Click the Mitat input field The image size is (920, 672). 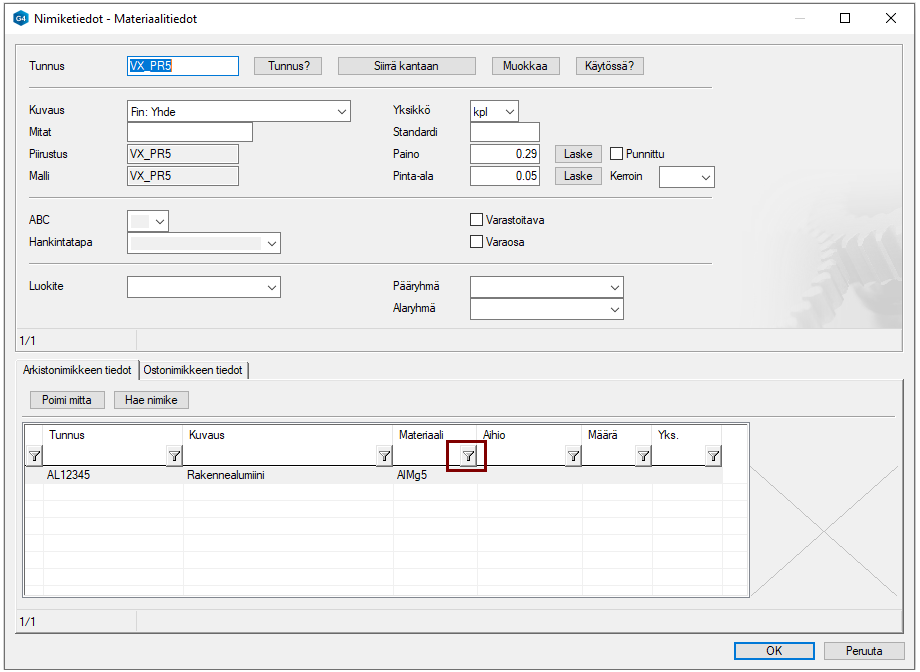[x=190, y=132]
